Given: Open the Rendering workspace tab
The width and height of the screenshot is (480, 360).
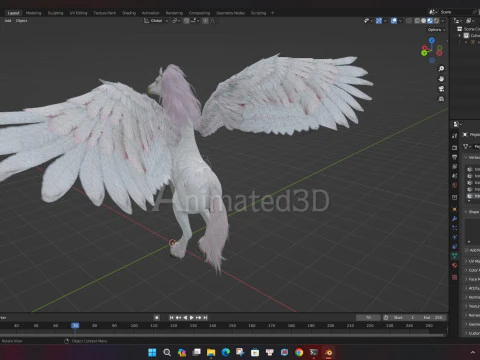Looking at the screenshot, I should 174,13.
